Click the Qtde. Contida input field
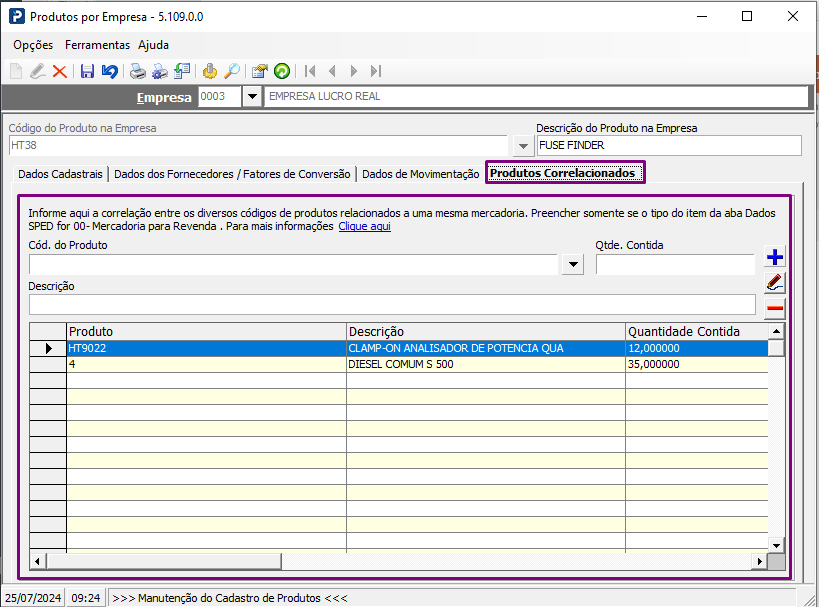This screenshot has width=819, height=607. coord(675,264)
